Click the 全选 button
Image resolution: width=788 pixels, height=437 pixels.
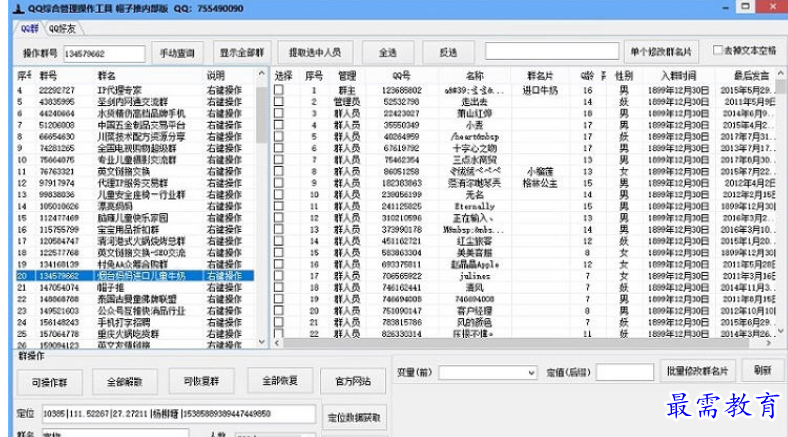point(387,52)
